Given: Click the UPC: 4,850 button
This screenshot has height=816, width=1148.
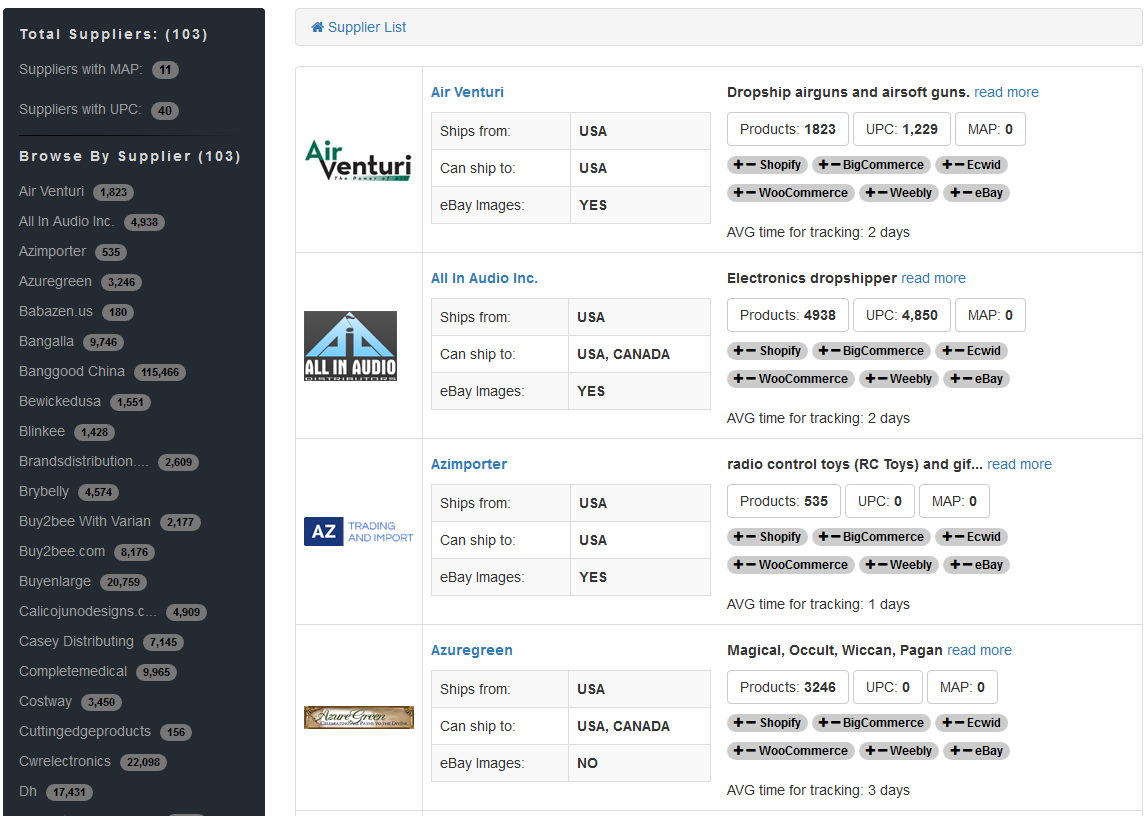Looking at the screenshot, I should click(901, 315).
